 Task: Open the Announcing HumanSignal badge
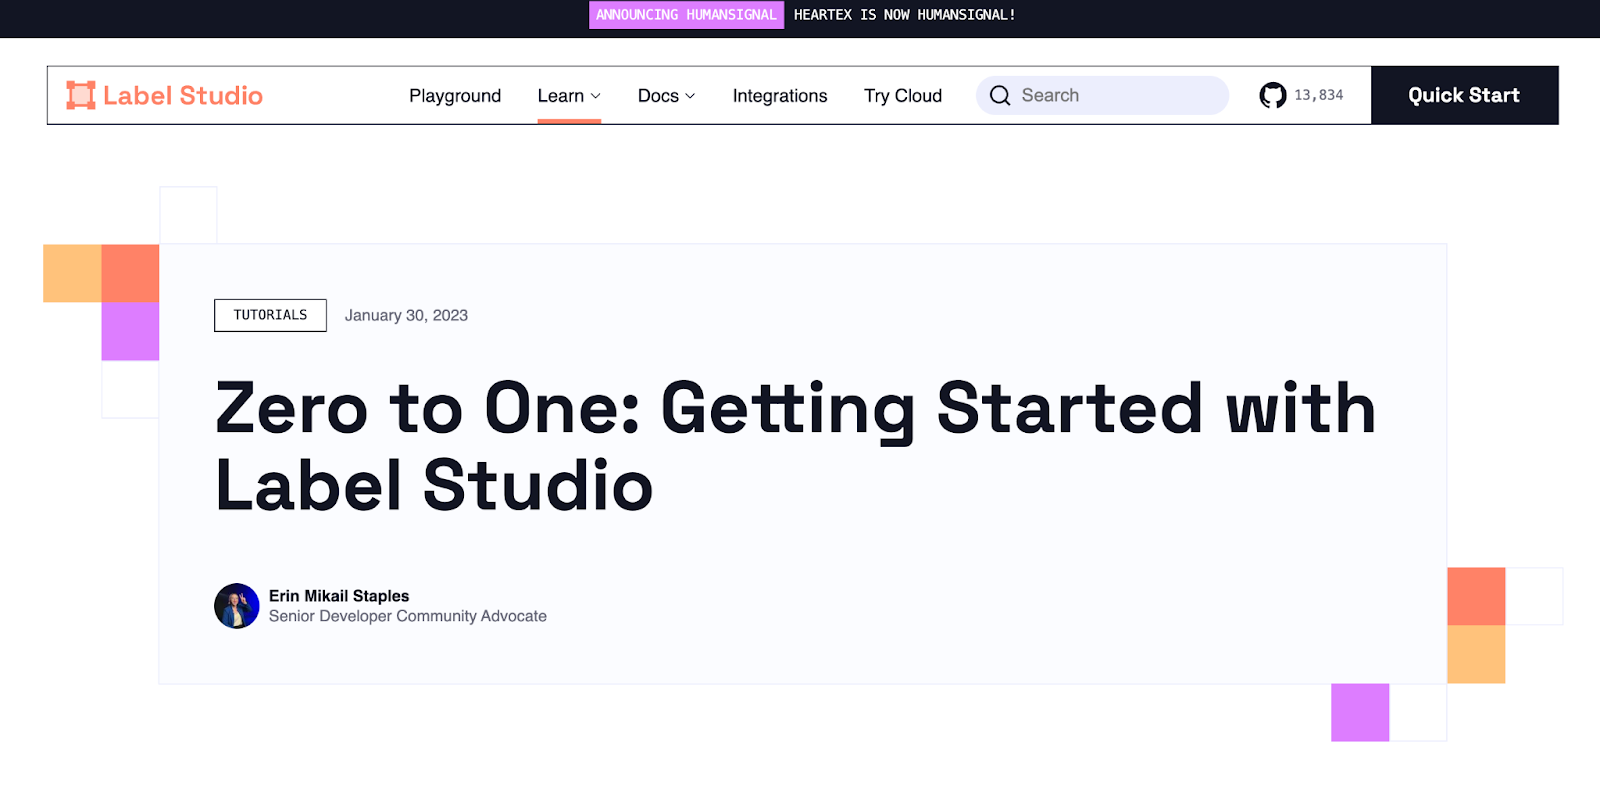pyautogui.click(x=686, y=15)
